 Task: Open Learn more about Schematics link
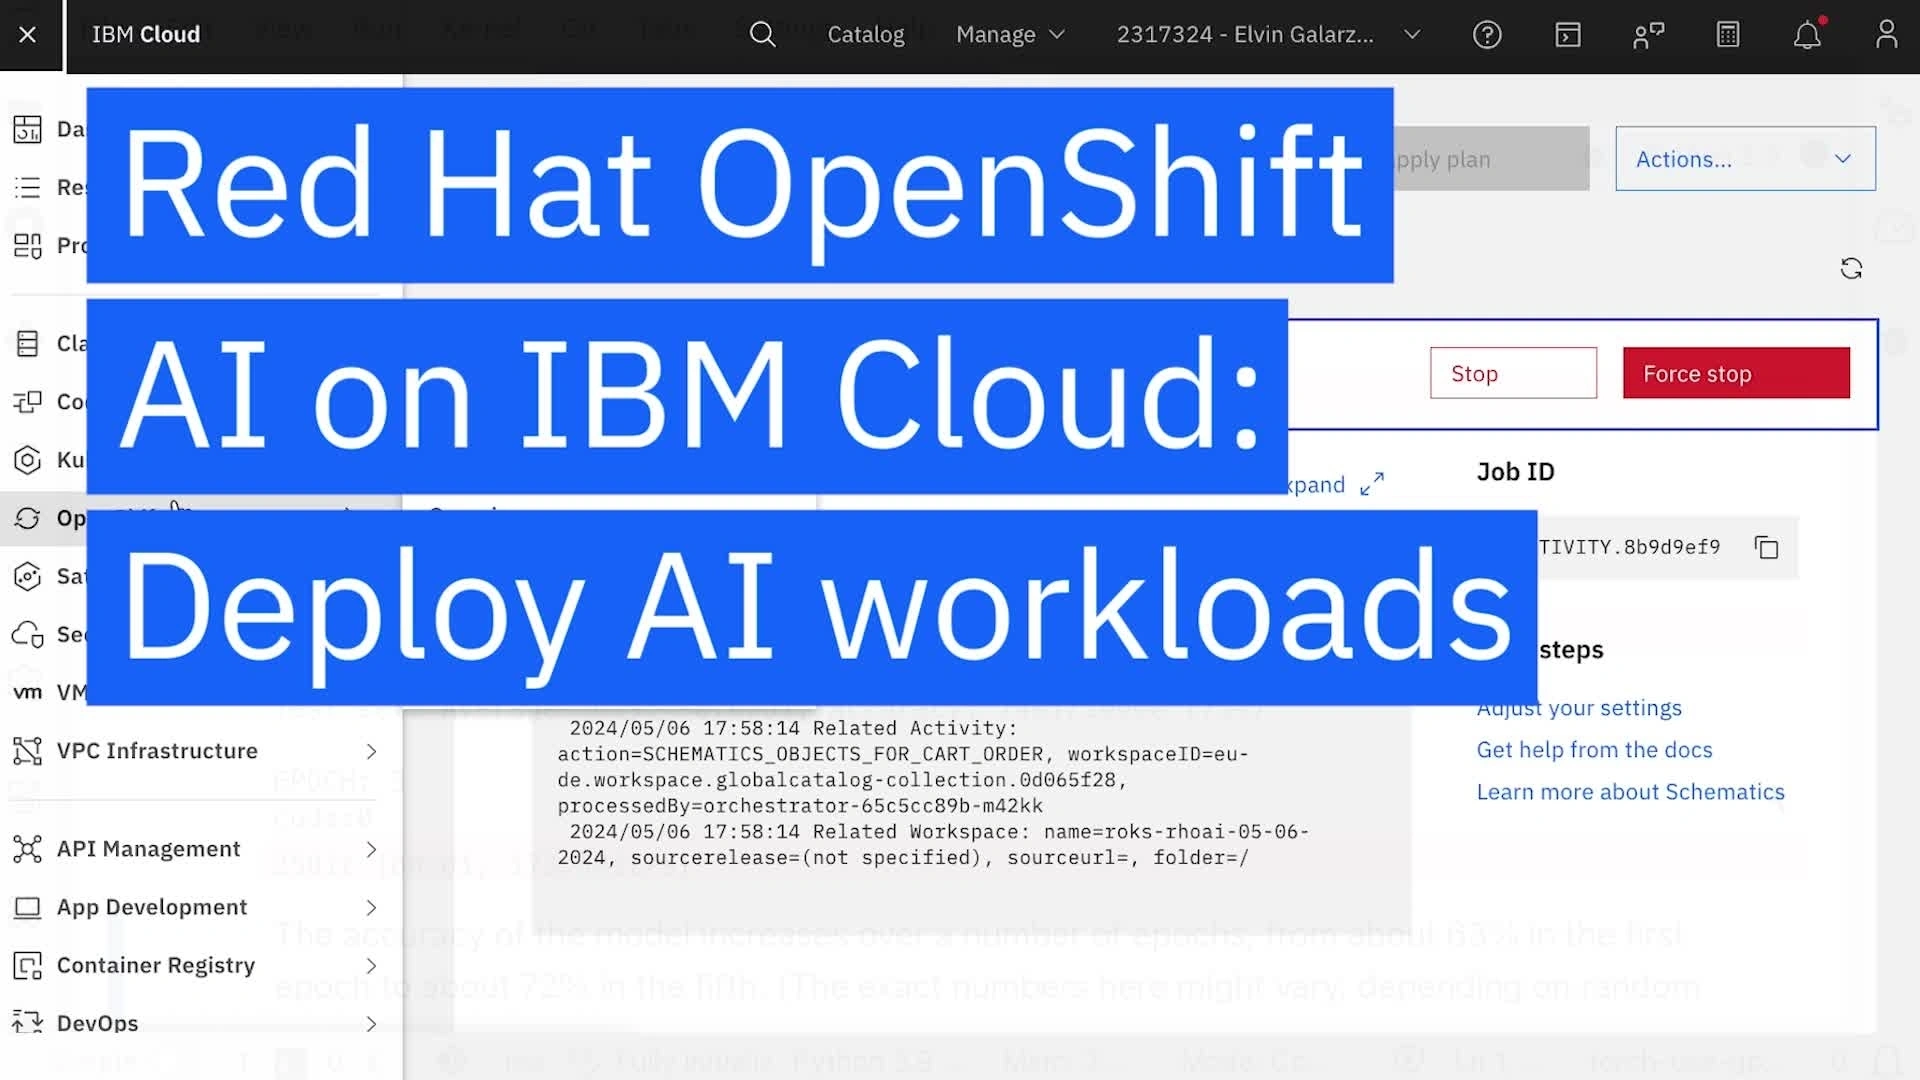[1630, 792]
